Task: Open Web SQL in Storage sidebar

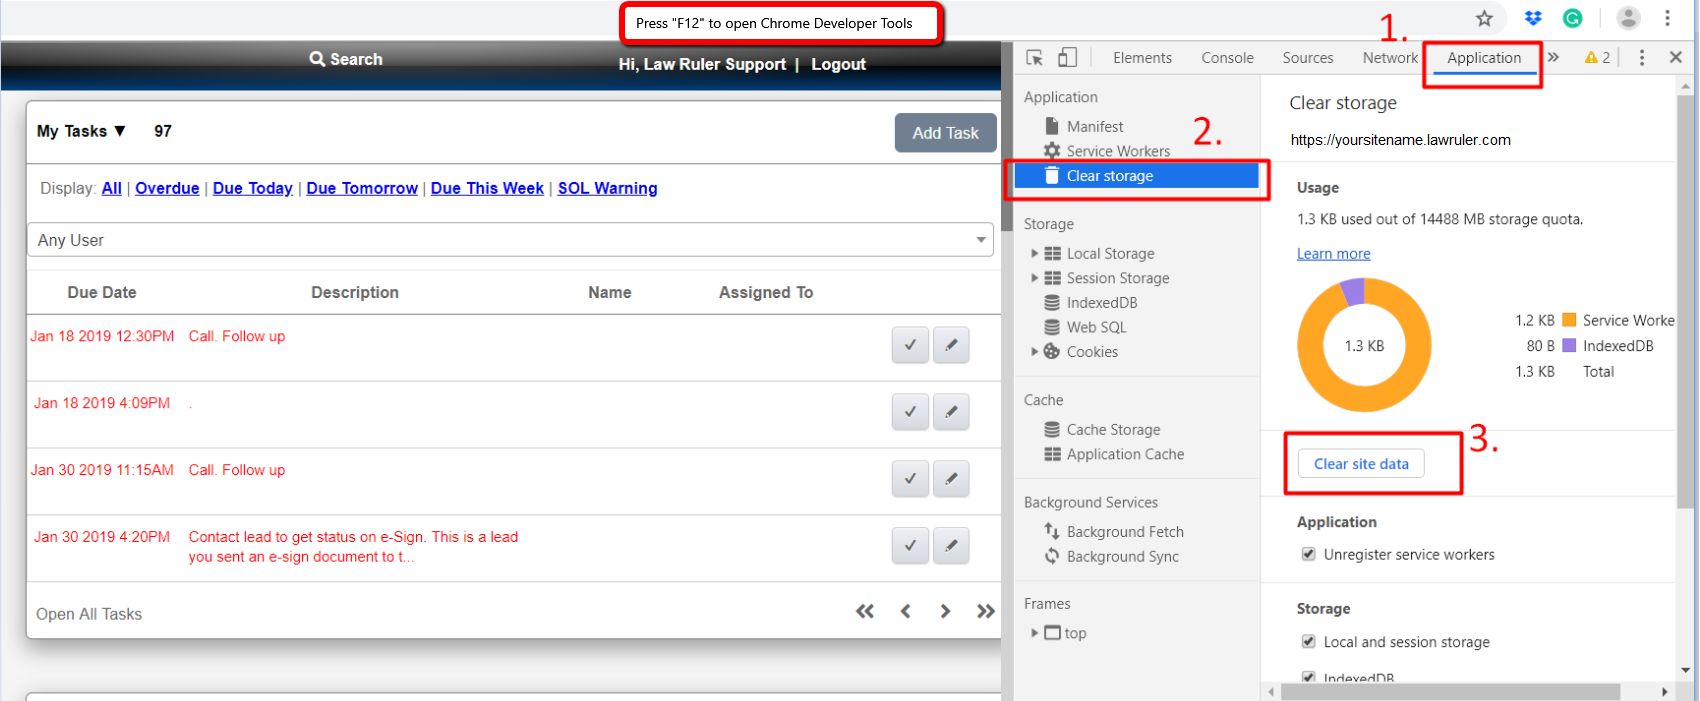Action: pos(1096,327)
